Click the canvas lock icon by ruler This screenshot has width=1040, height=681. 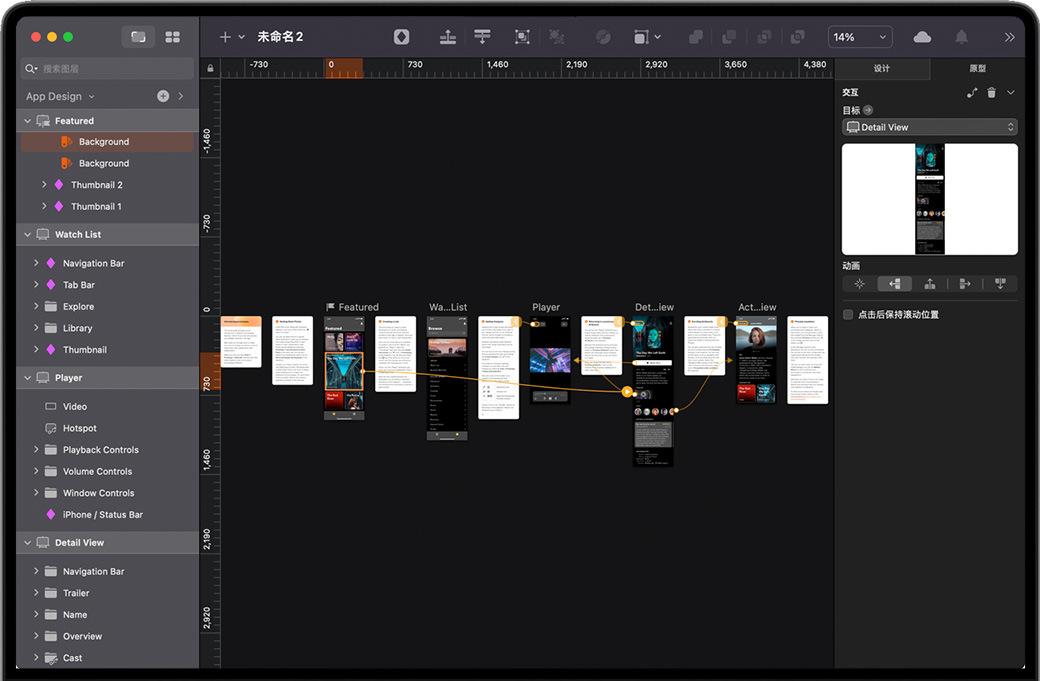coord(210,69)
